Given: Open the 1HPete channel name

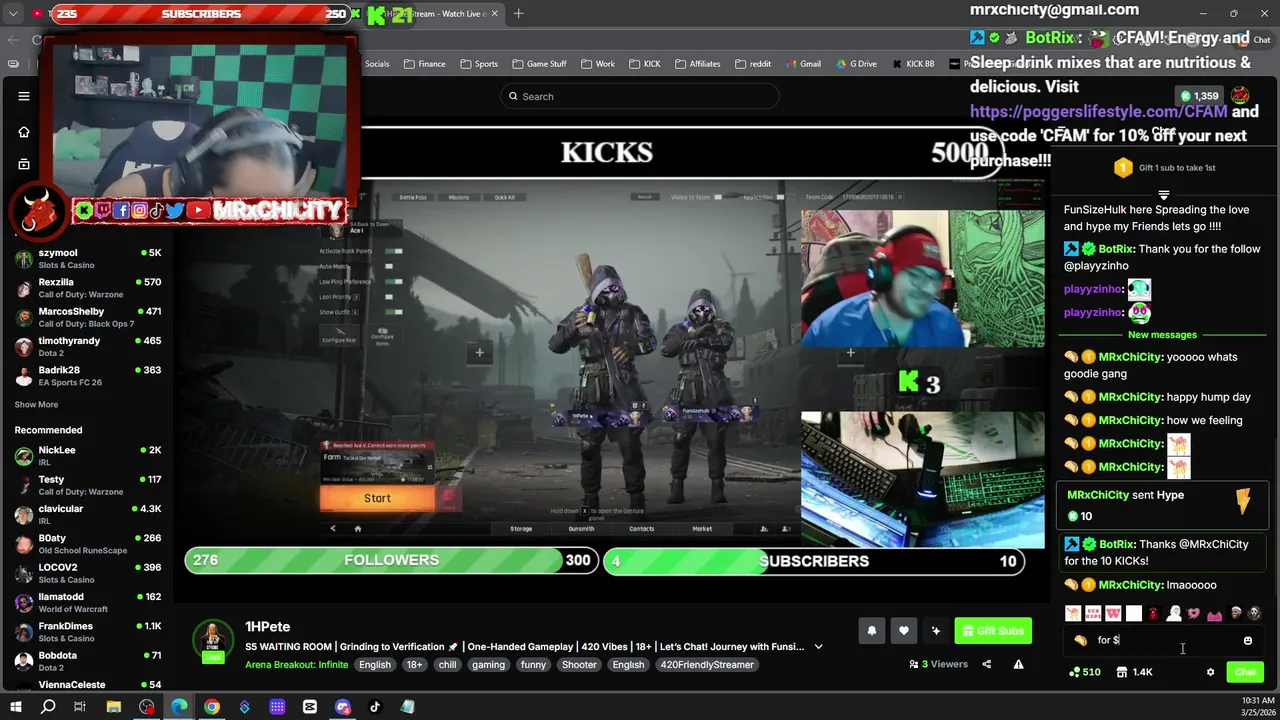Looking at the screenshot, I should (x=268, y=627).
